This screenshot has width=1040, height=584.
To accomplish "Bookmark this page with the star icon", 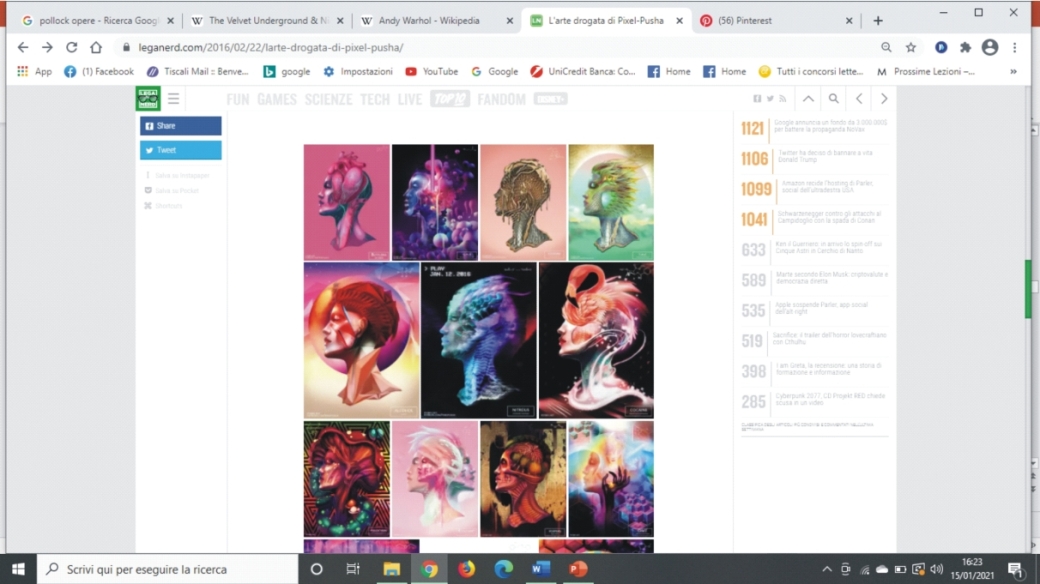I will pyautogui.click(x=911, y=47).
